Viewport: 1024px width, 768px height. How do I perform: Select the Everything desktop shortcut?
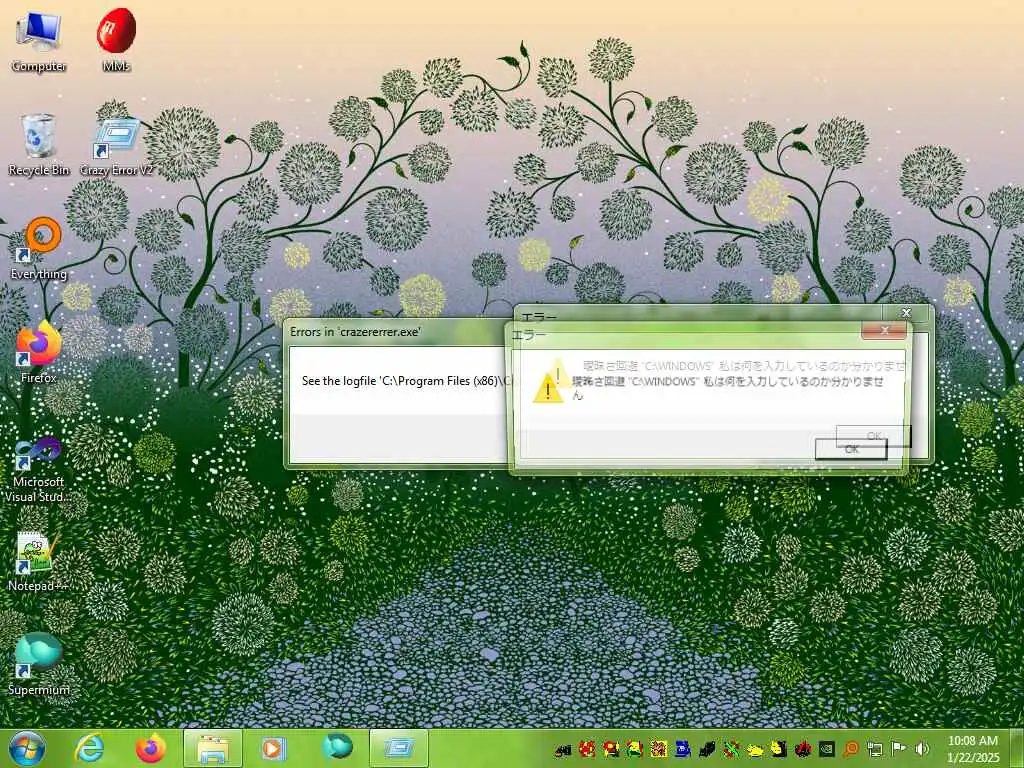click(x=39, y=249)
